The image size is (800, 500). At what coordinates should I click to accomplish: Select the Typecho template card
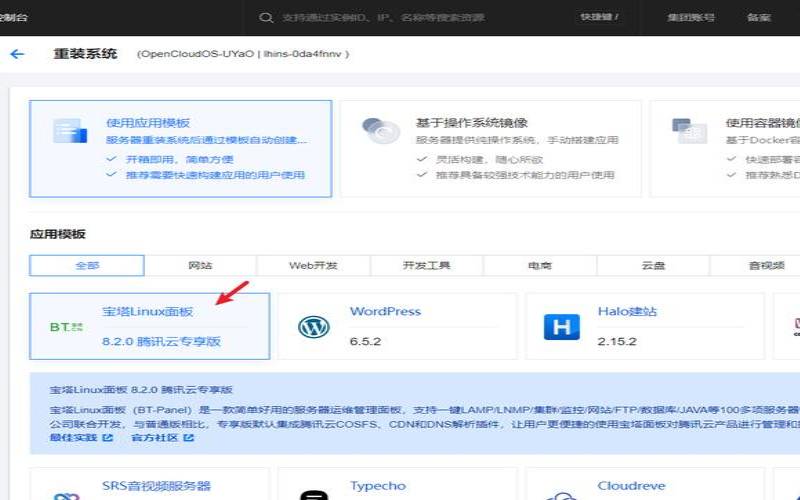397,484
